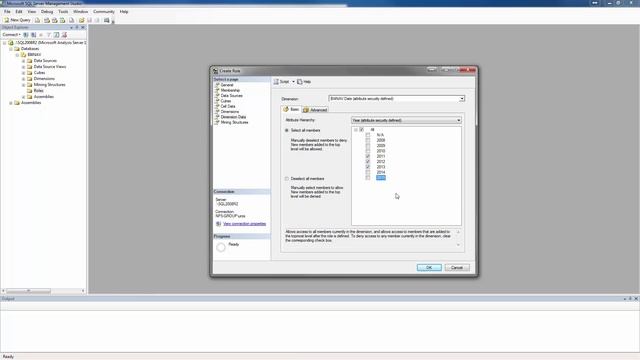Click the connect server icon in Object Explorer
This screenshot has width=640, height=360.
pyautogui.click(x=26, y=35)
